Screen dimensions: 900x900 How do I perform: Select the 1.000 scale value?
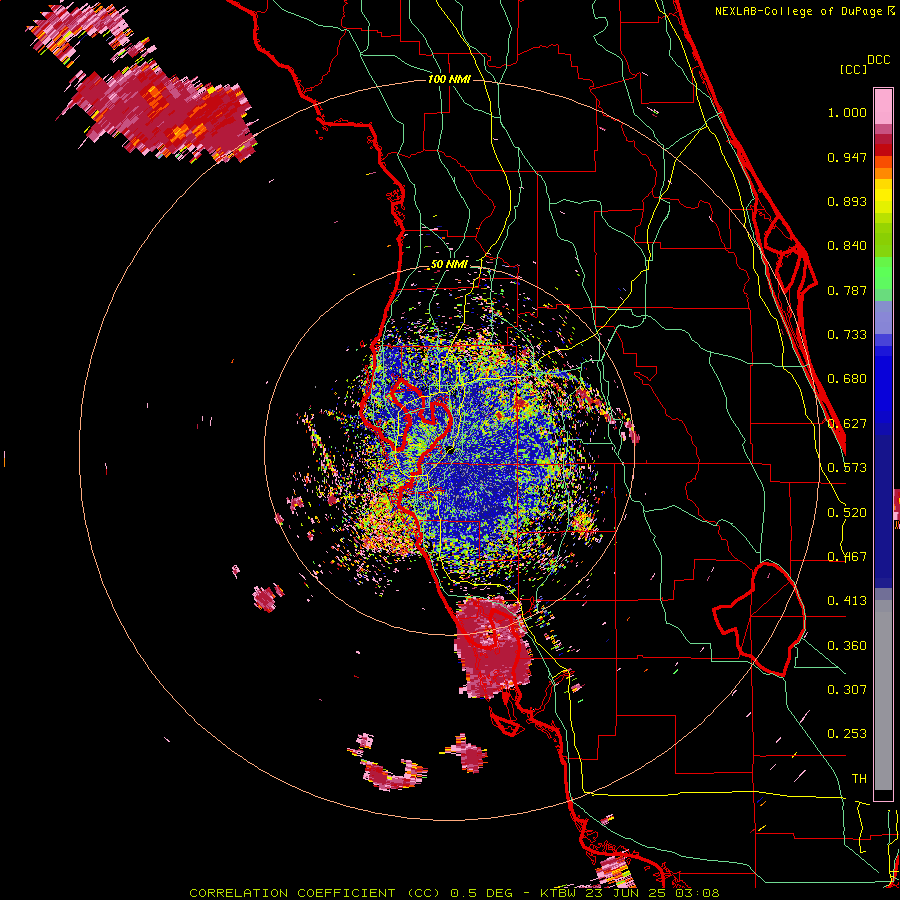coord(847,112)
